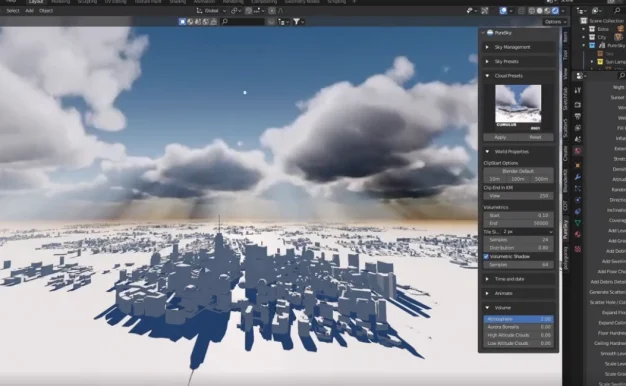Switch to the Scatter5 sidebar tab

(565, 128)
